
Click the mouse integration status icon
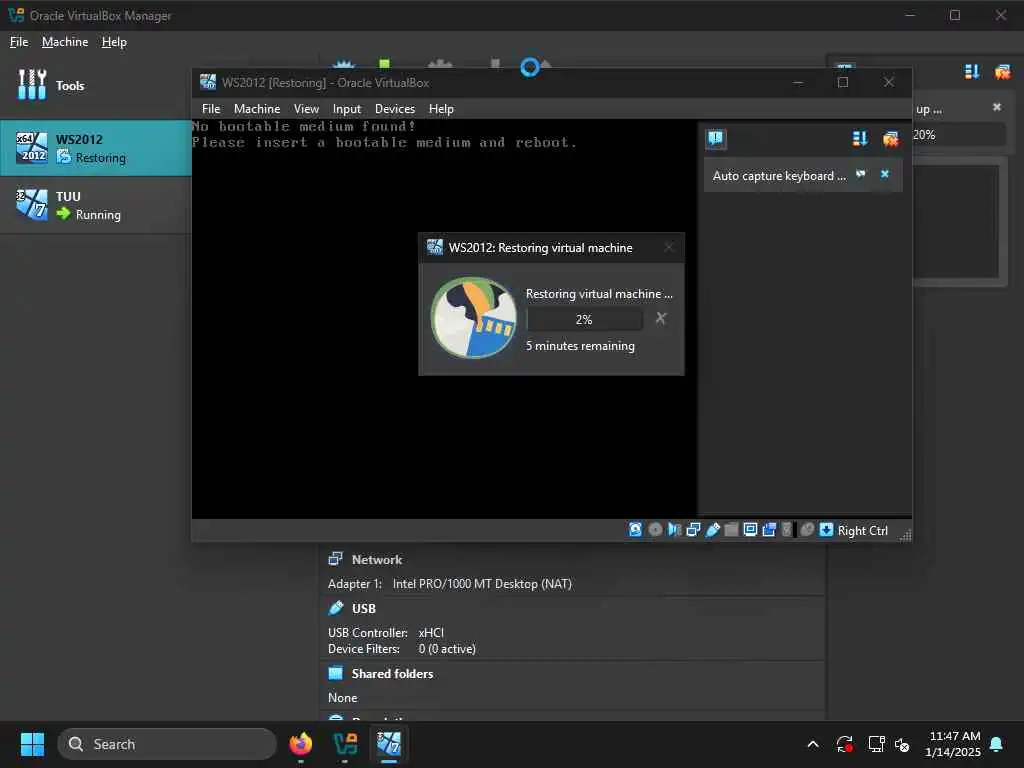pos(807,530)
